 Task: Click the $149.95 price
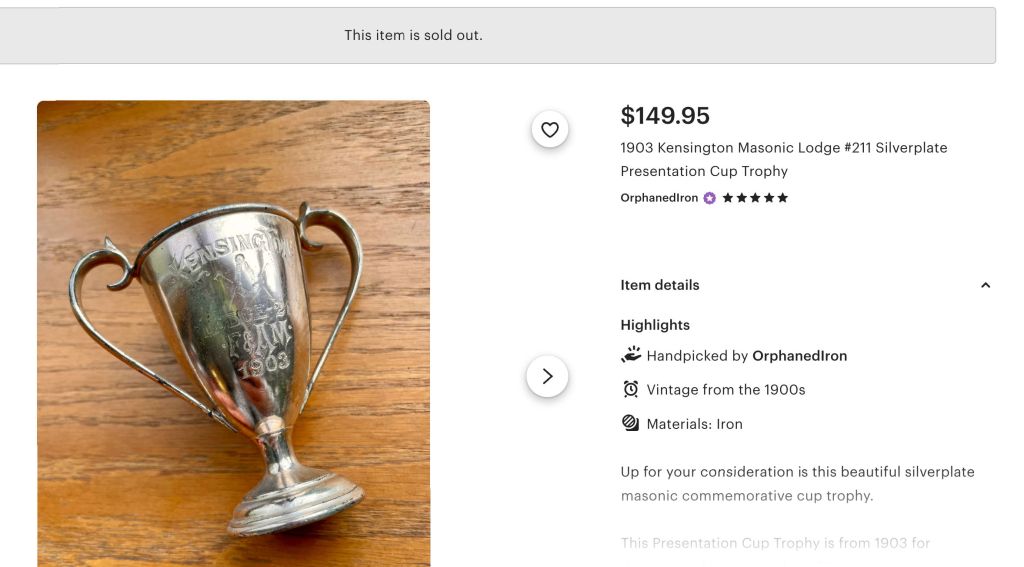pos(665,116)
